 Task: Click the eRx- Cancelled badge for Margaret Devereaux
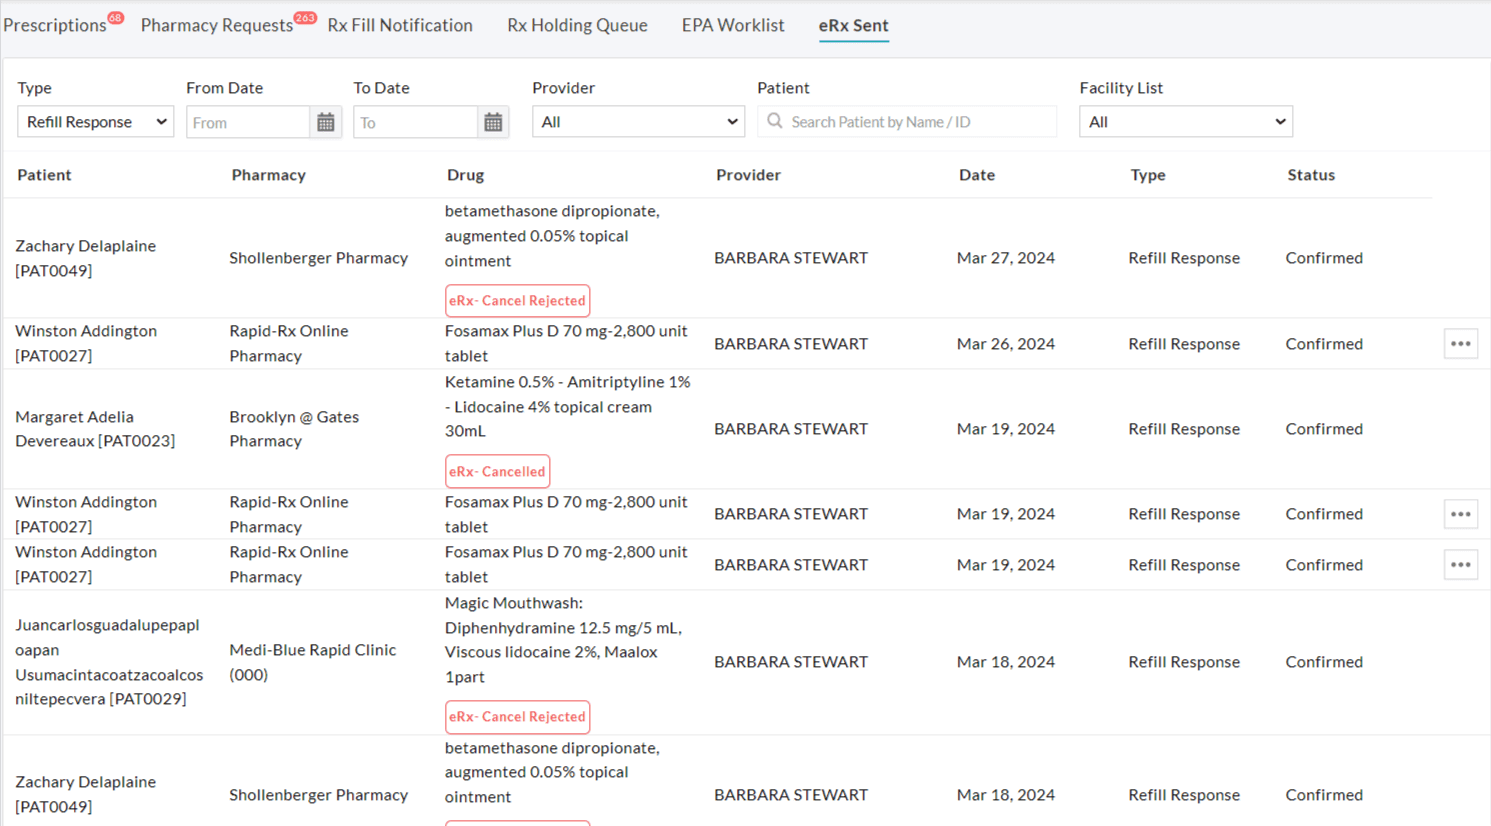(497, 471)
